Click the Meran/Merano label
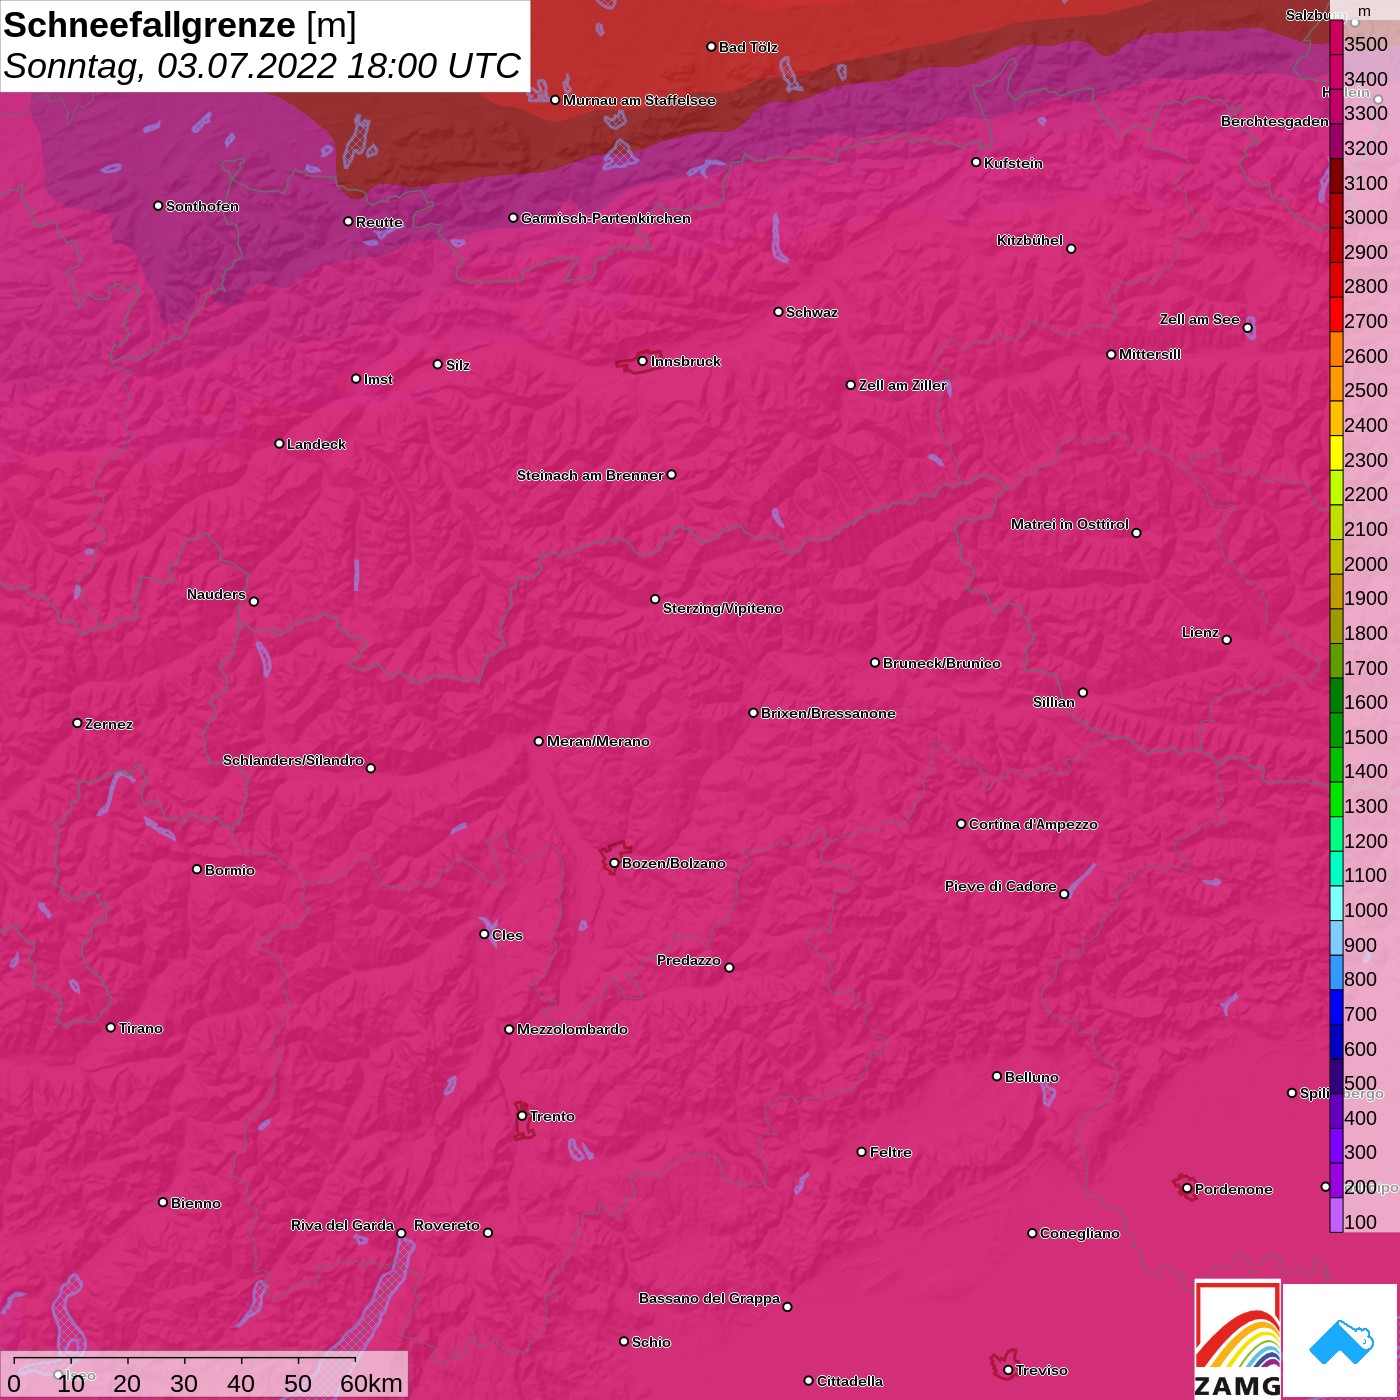The width and height of the screenshot is (1400, 1400). (598, 741)
